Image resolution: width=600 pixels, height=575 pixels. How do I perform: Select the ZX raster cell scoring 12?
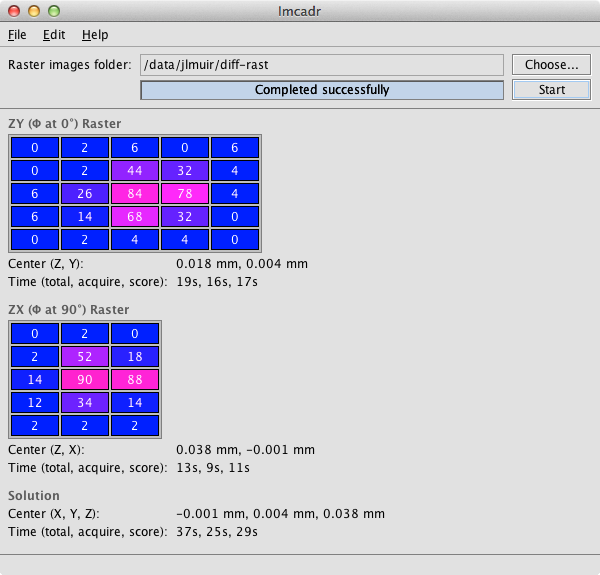[x=35, y=402]
